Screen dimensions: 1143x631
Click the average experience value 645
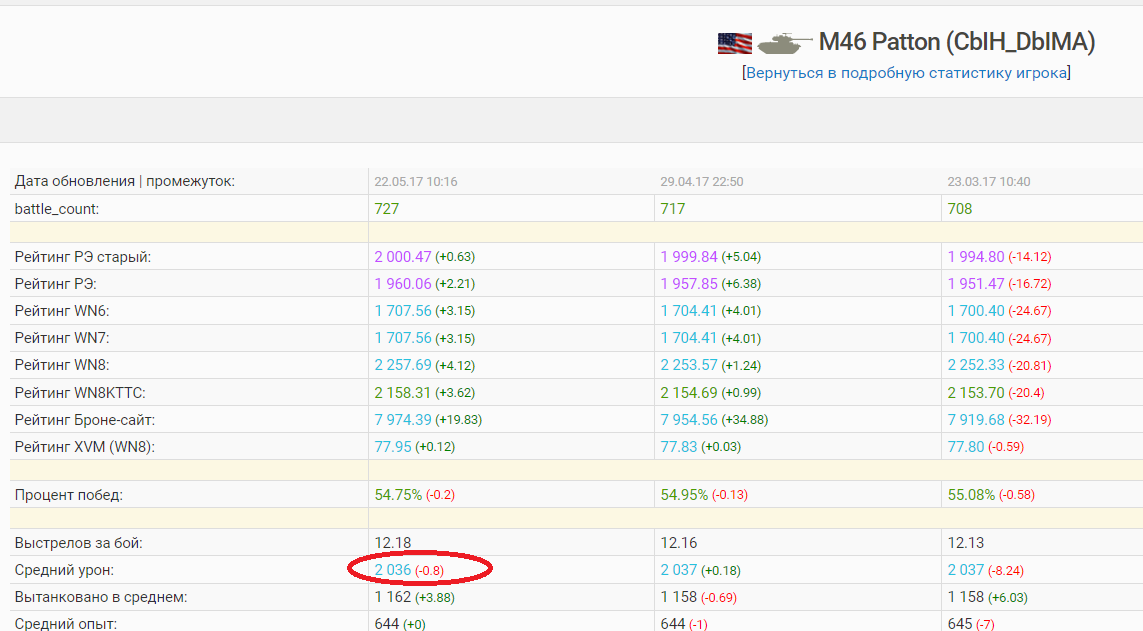pyautogui.click(x=959, y=624)
